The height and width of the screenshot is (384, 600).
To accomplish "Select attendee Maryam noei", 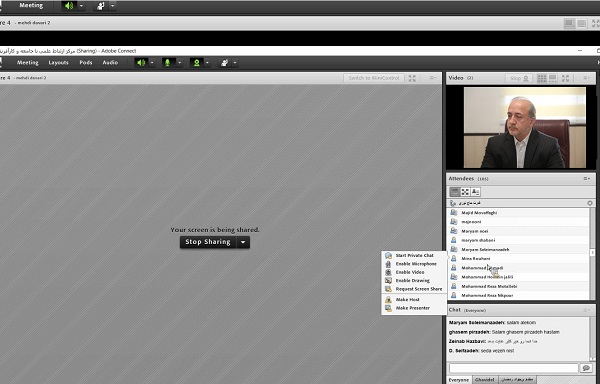I will (518, 231).
